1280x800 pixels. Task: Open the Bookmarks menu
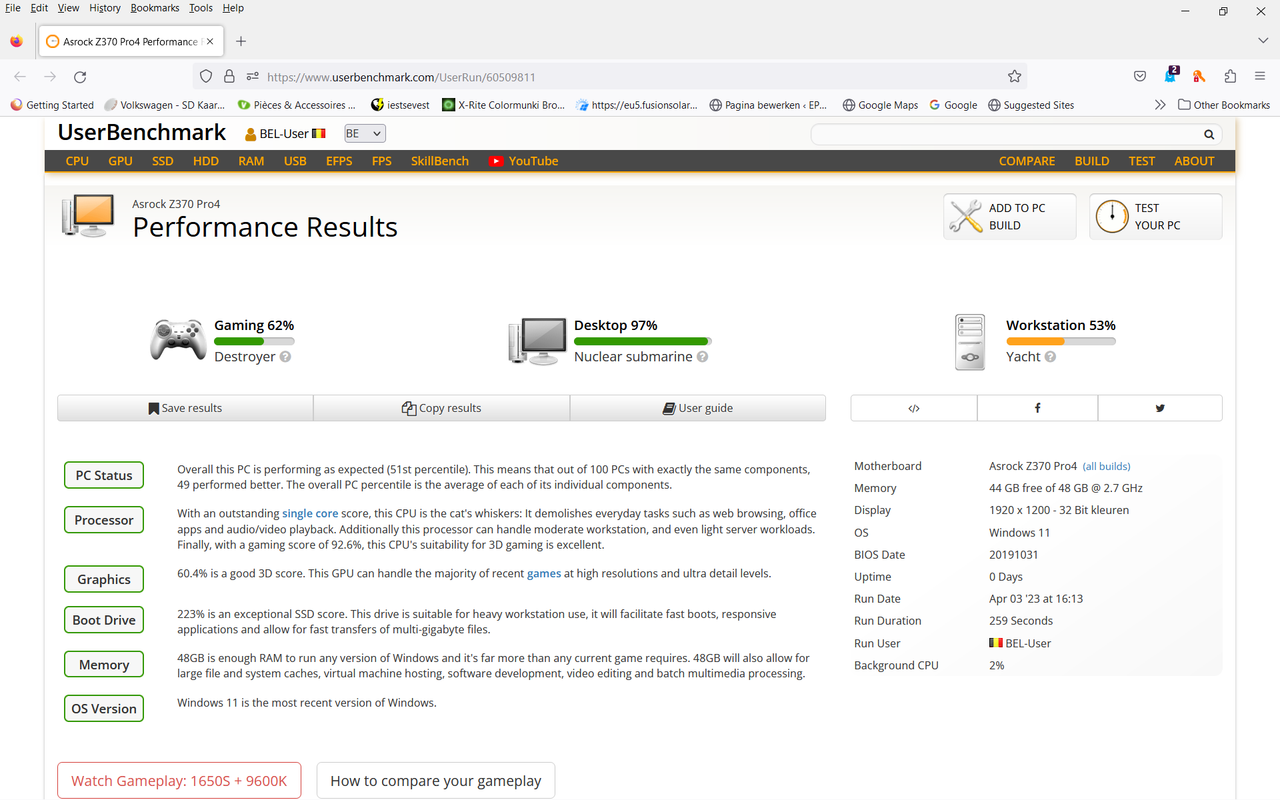pyautogui.click(x=155, y=8)
